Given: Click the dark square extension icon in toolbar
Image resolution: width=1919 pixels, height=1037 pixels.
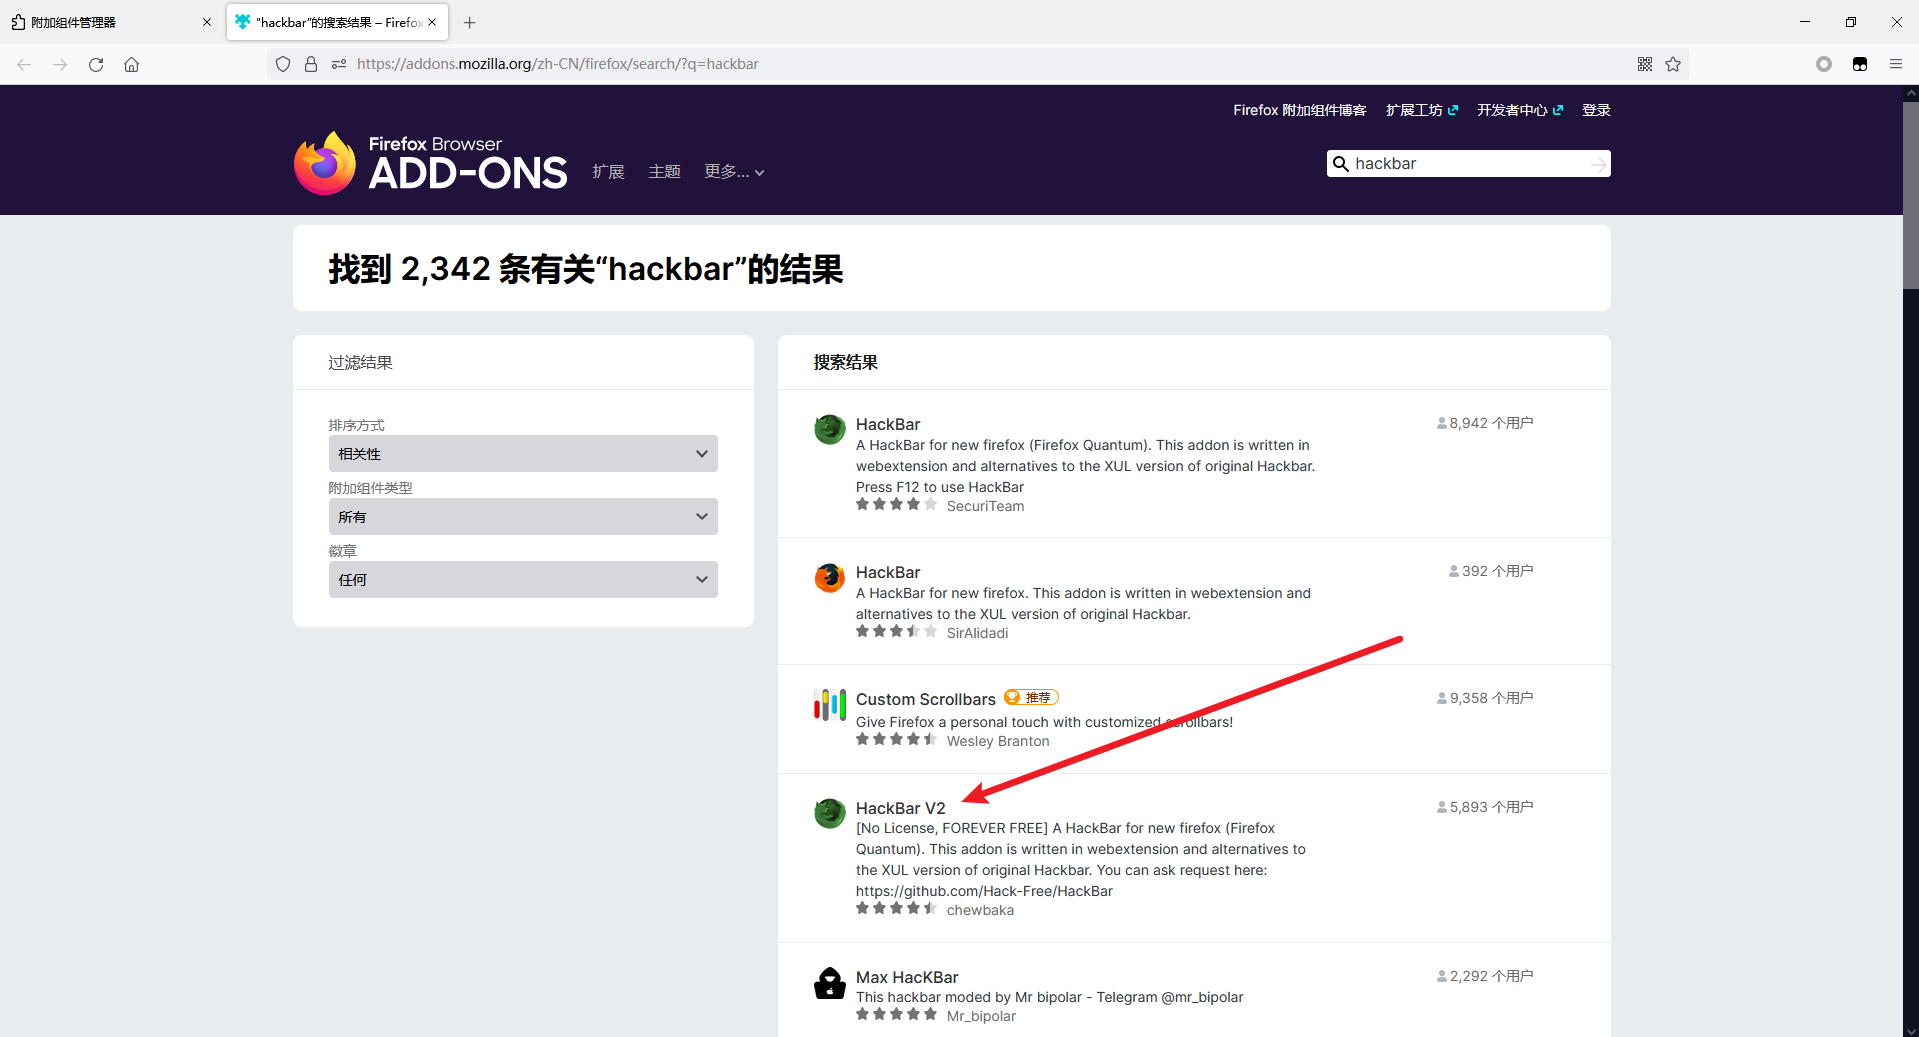Looking at the screenshot, I should (x=1860, y=64).
